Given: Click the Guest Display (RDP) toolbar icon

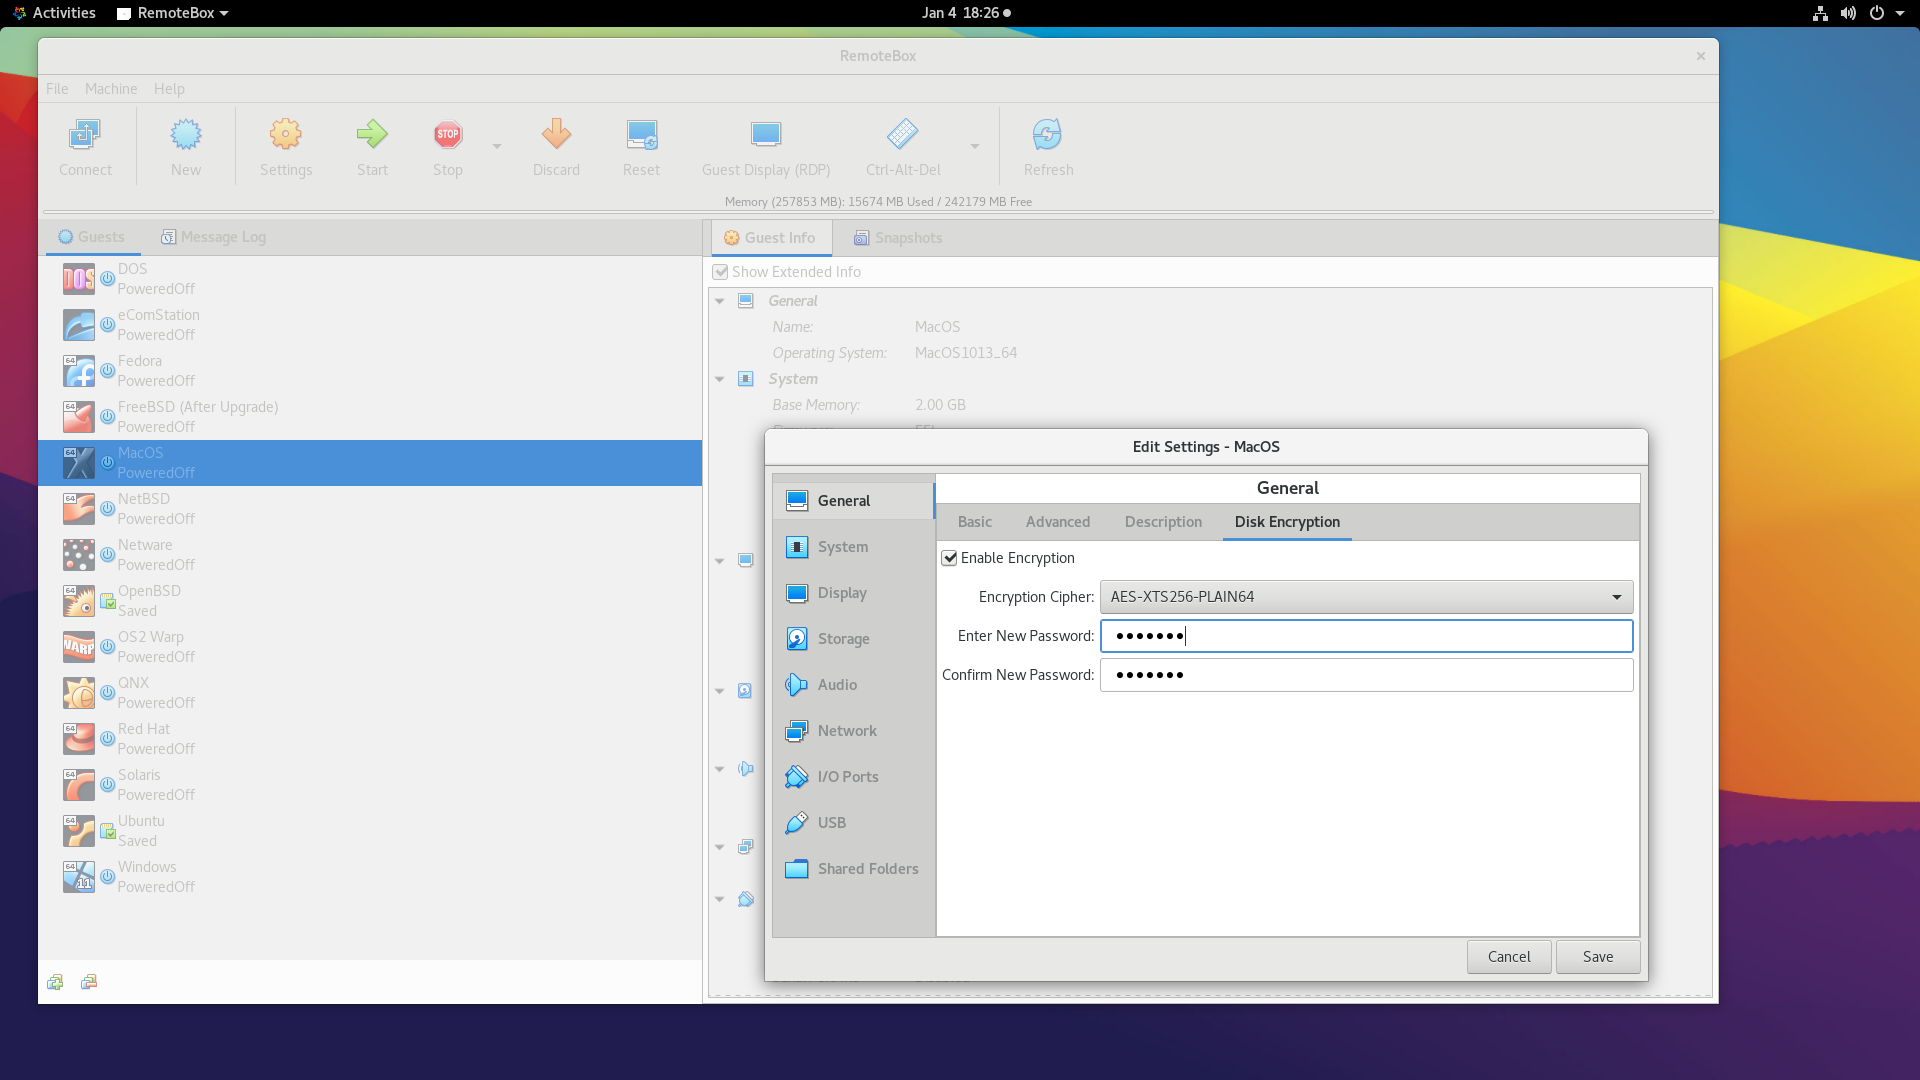Looking at the screenshot, I should click(x=765, y=146).
